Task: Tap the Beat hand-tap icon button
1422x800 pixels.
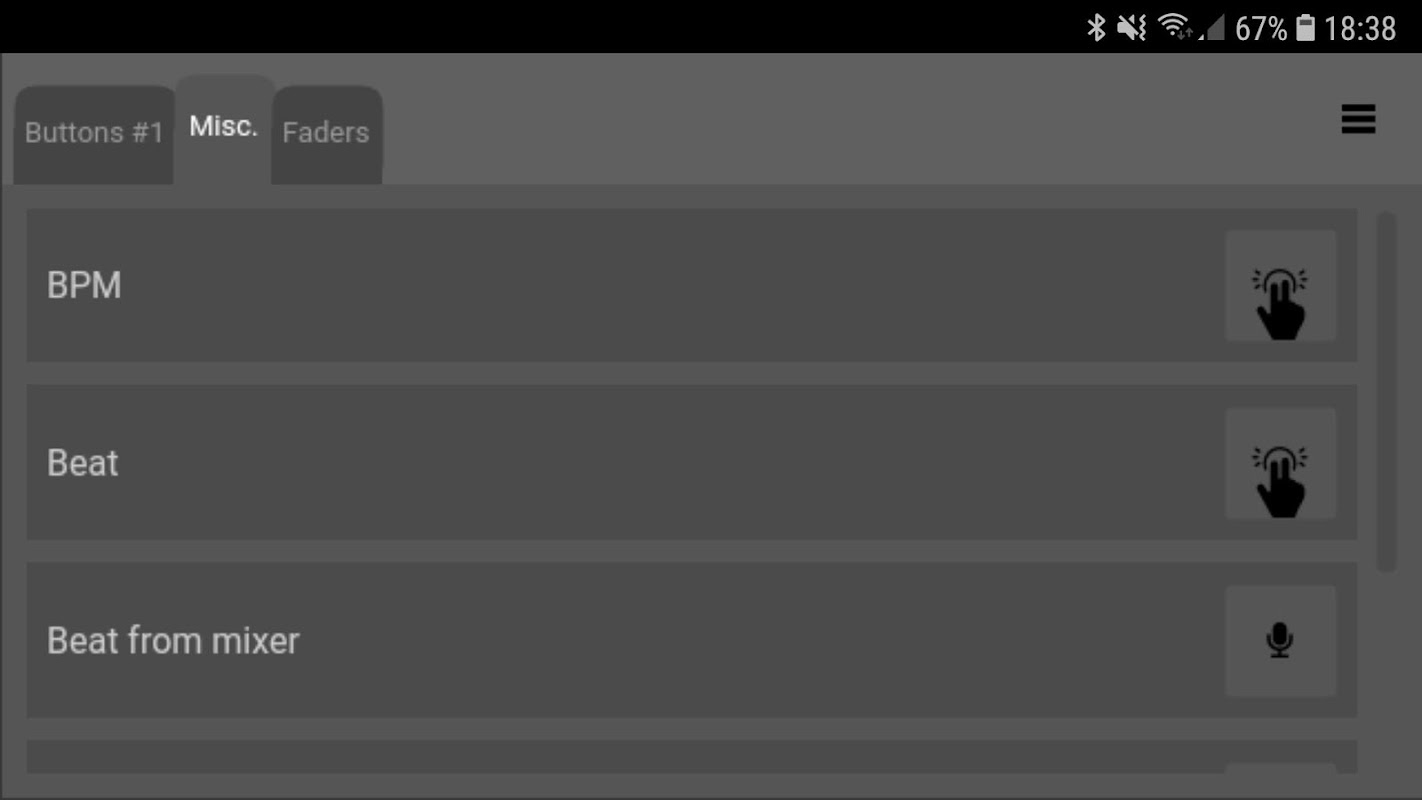Action: click(x=1280, y=463)
